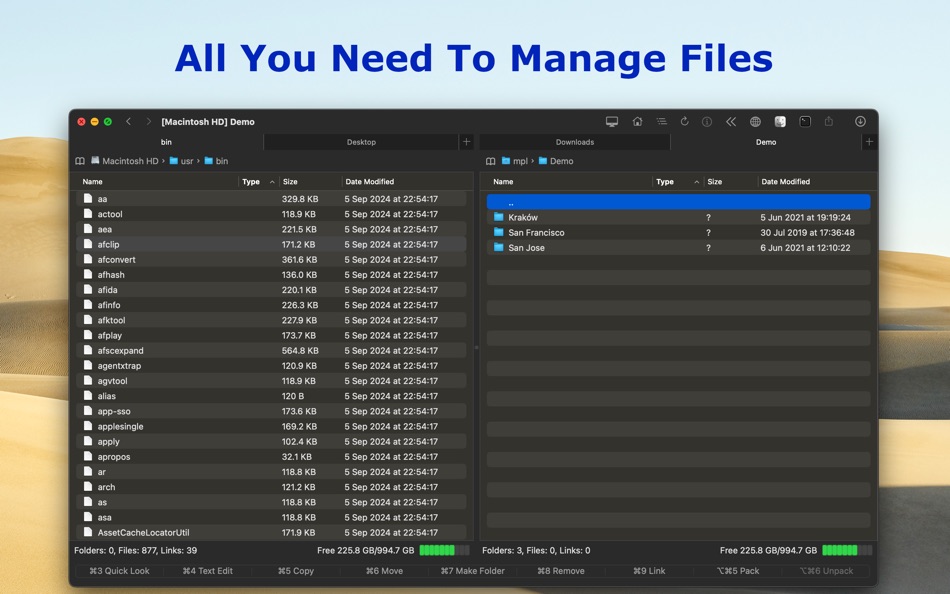Image resolution: width=950 pixels, height=594 pixels.
Task: Click the Share icon in the toolbar
Action: tap(829, 122)
